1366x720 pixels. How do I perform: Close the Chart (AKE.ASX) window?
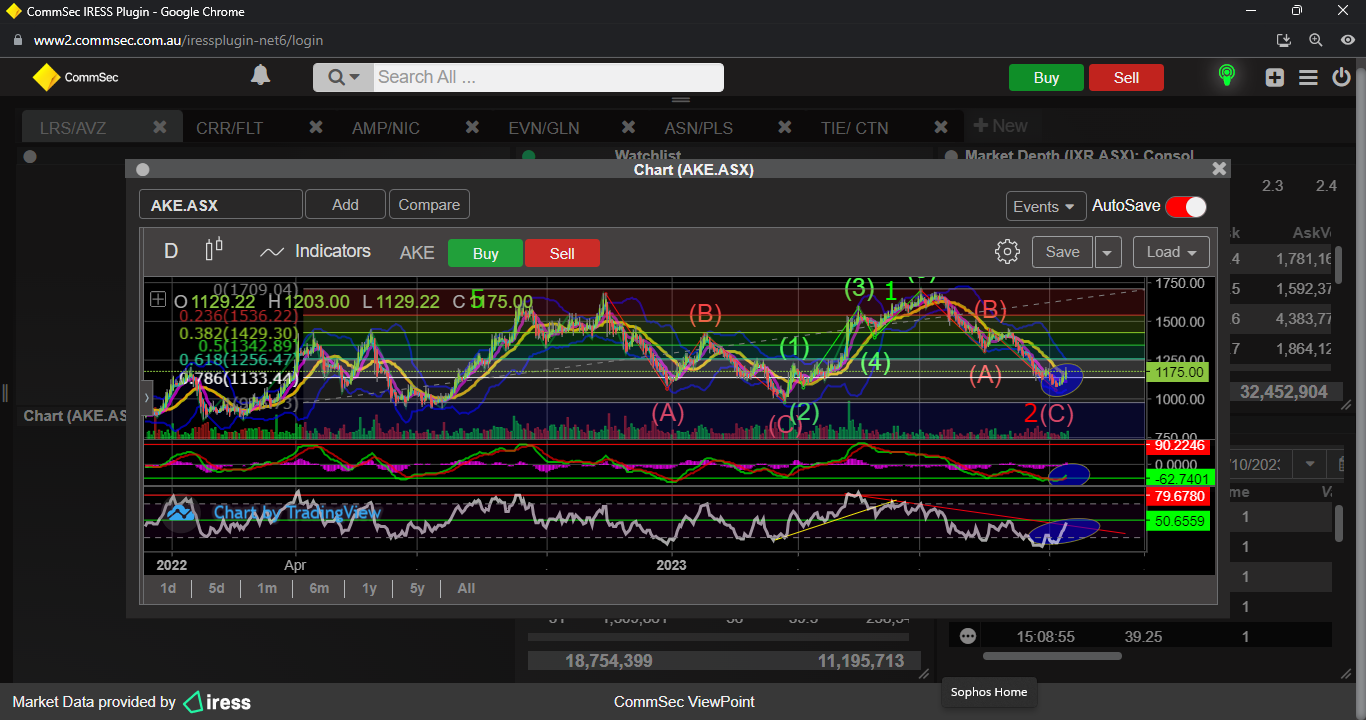coord(1218,169)
